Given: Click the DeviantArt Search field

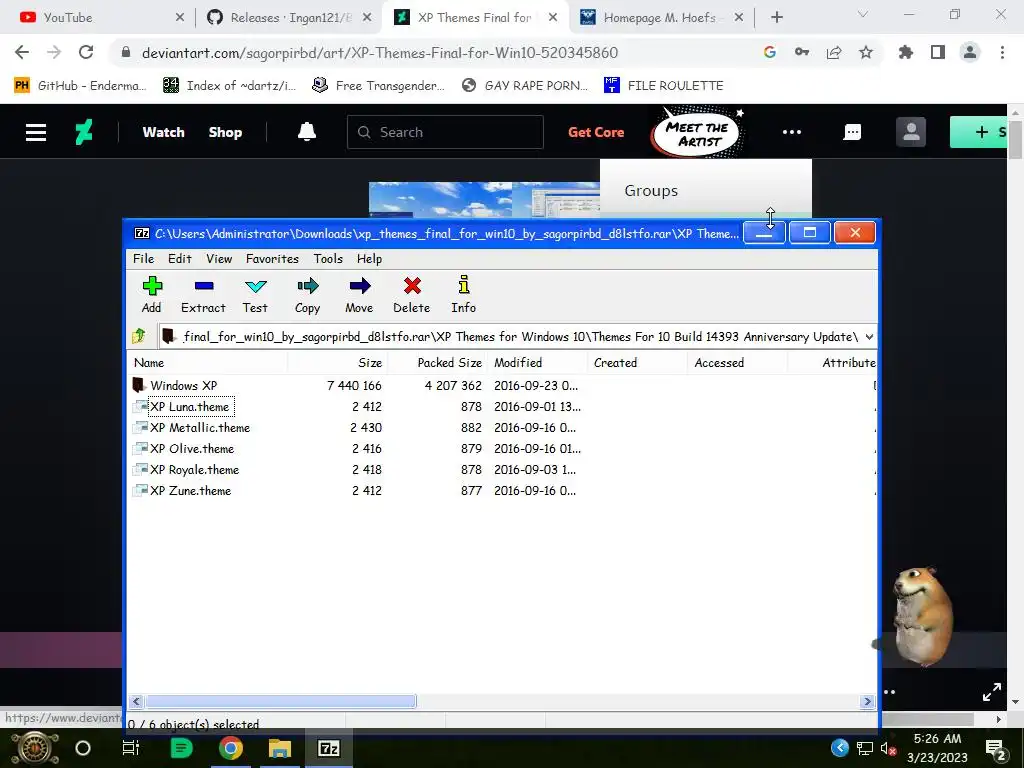Looking at the screenshot, I should pos(445,133).
